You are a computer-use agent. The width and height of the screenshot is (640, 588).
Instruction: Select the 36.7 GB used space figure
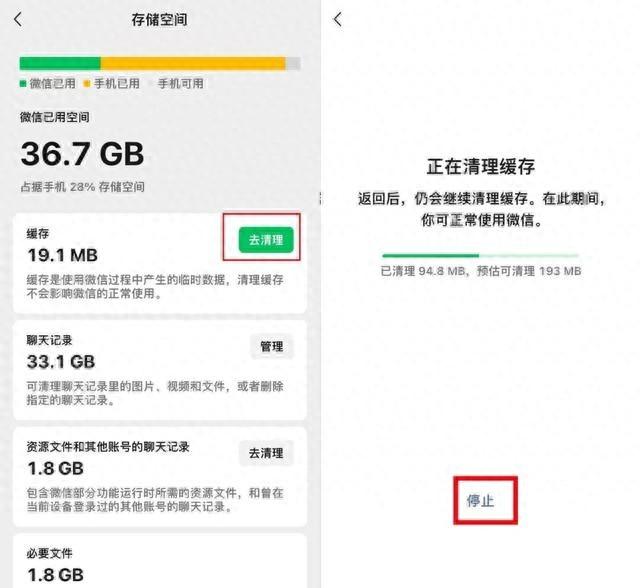82,154
